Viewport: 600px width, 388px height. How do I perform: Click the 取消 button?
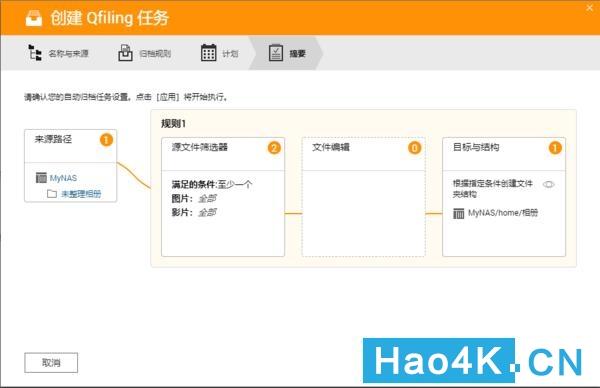point(51,362)
